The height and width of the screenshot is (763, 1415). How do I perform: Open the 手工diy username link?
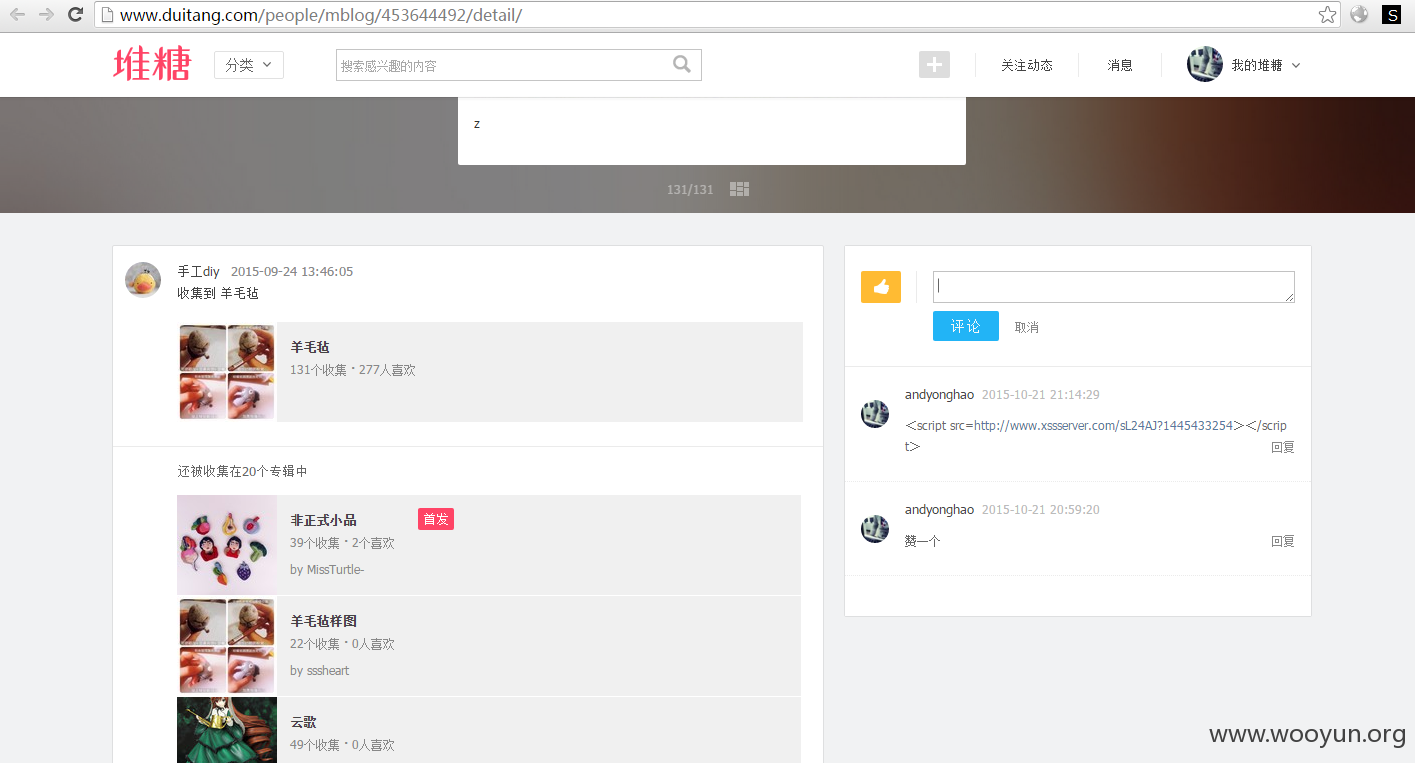(x=198, y=271)
